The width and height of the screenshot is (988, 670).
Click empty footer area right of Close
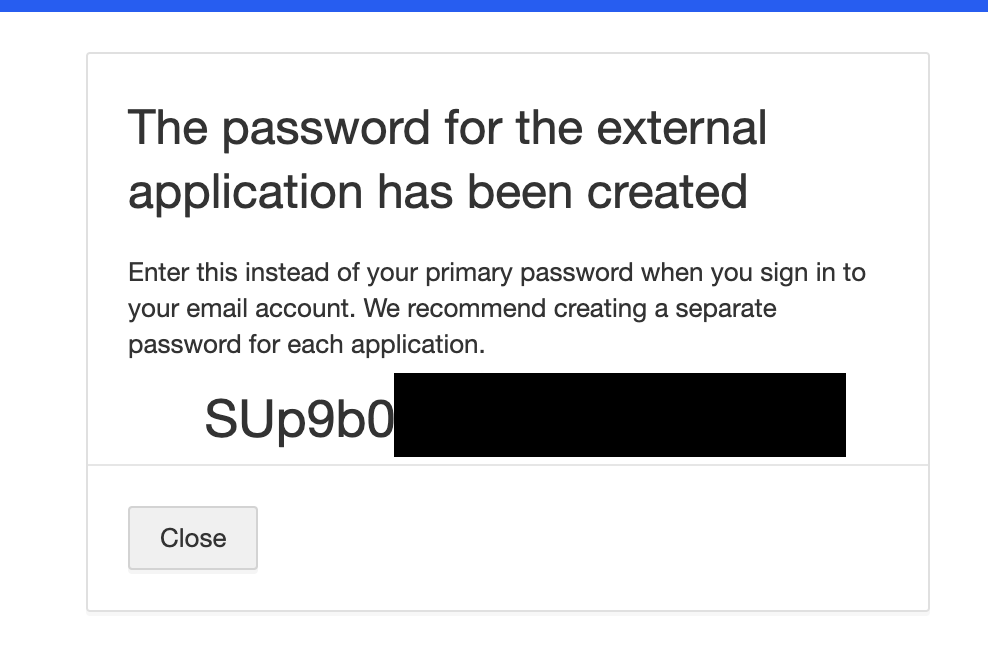point(592,538)
